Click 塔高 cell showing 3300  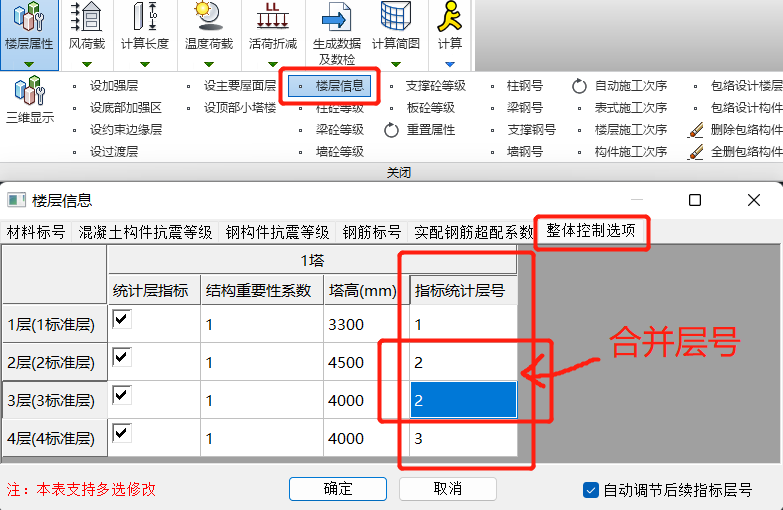pos(366,324)
